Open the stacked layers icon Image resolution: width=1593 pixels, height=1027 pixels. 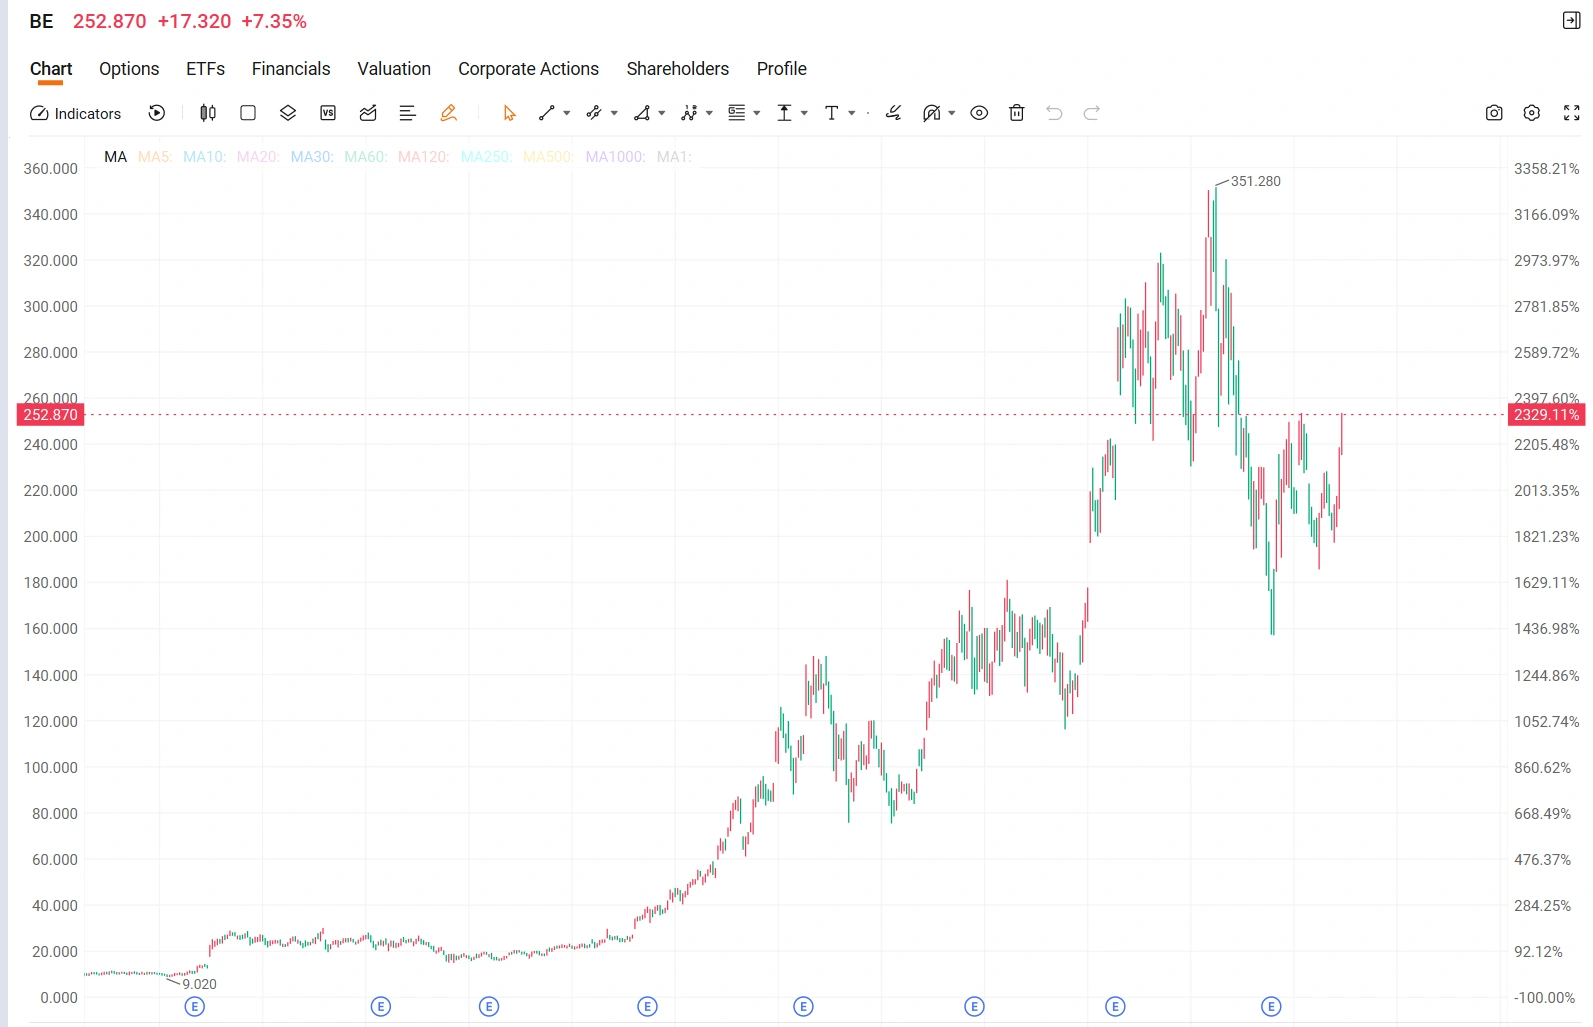pyautogui.click(x=288, y=113)
